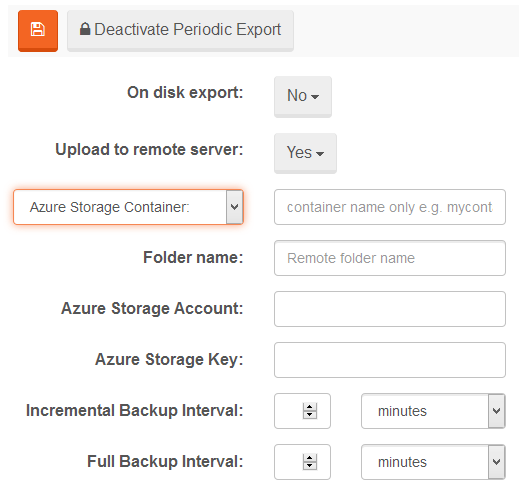This screenshot has height=491, width=519.
Task: Open Incremental Backup Interval minutes unit dropdown
Action: pyautogui.click(x=433, y=411)
